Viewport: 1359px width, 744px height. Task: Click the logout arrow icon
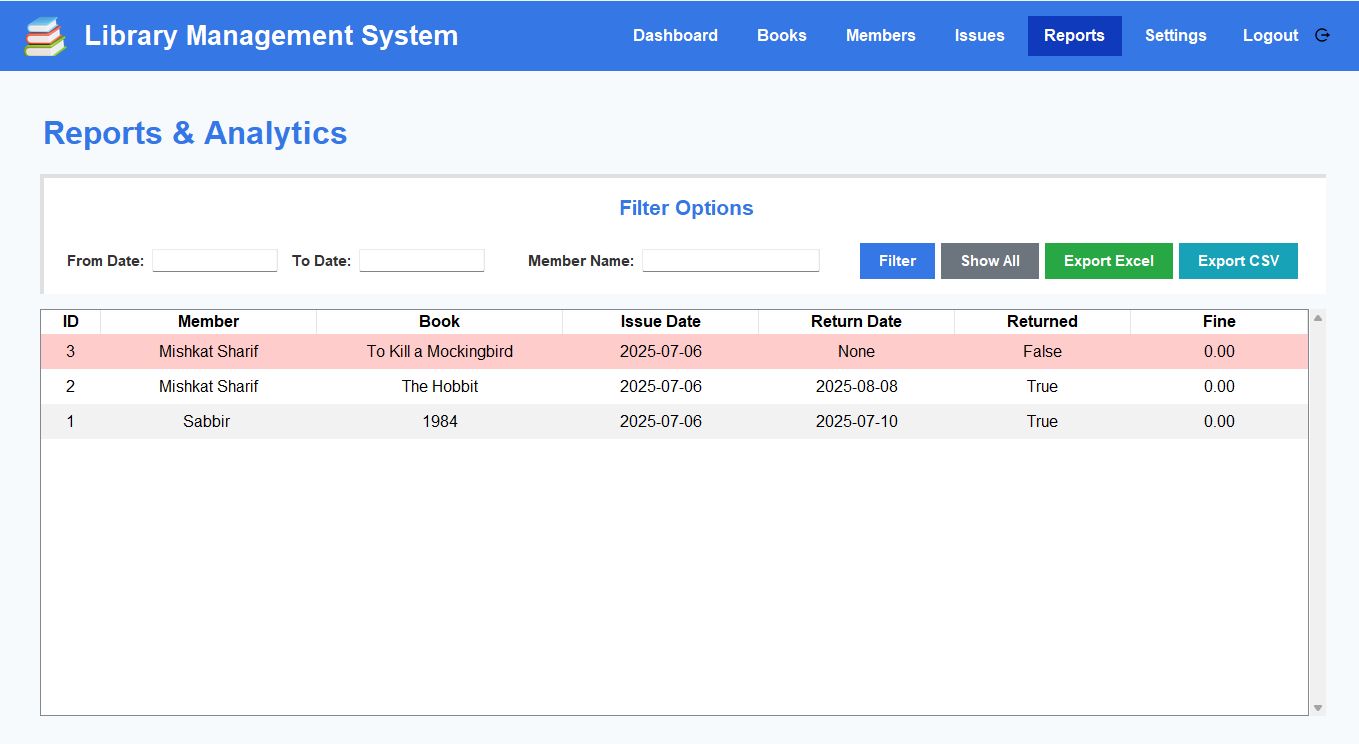1322,36
